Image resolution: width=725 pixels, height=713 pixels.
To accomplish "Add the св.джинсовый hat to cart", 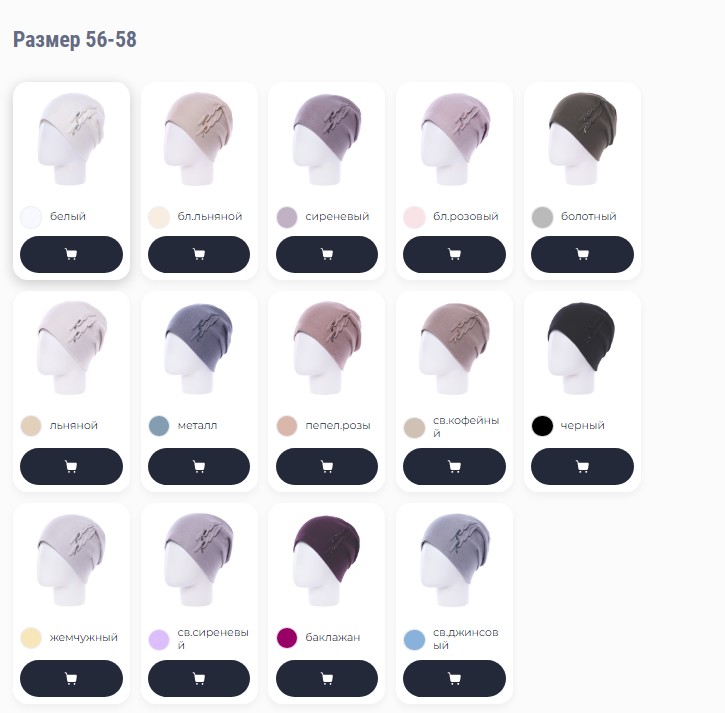I will pyautogui.click(x=455, y=678).
